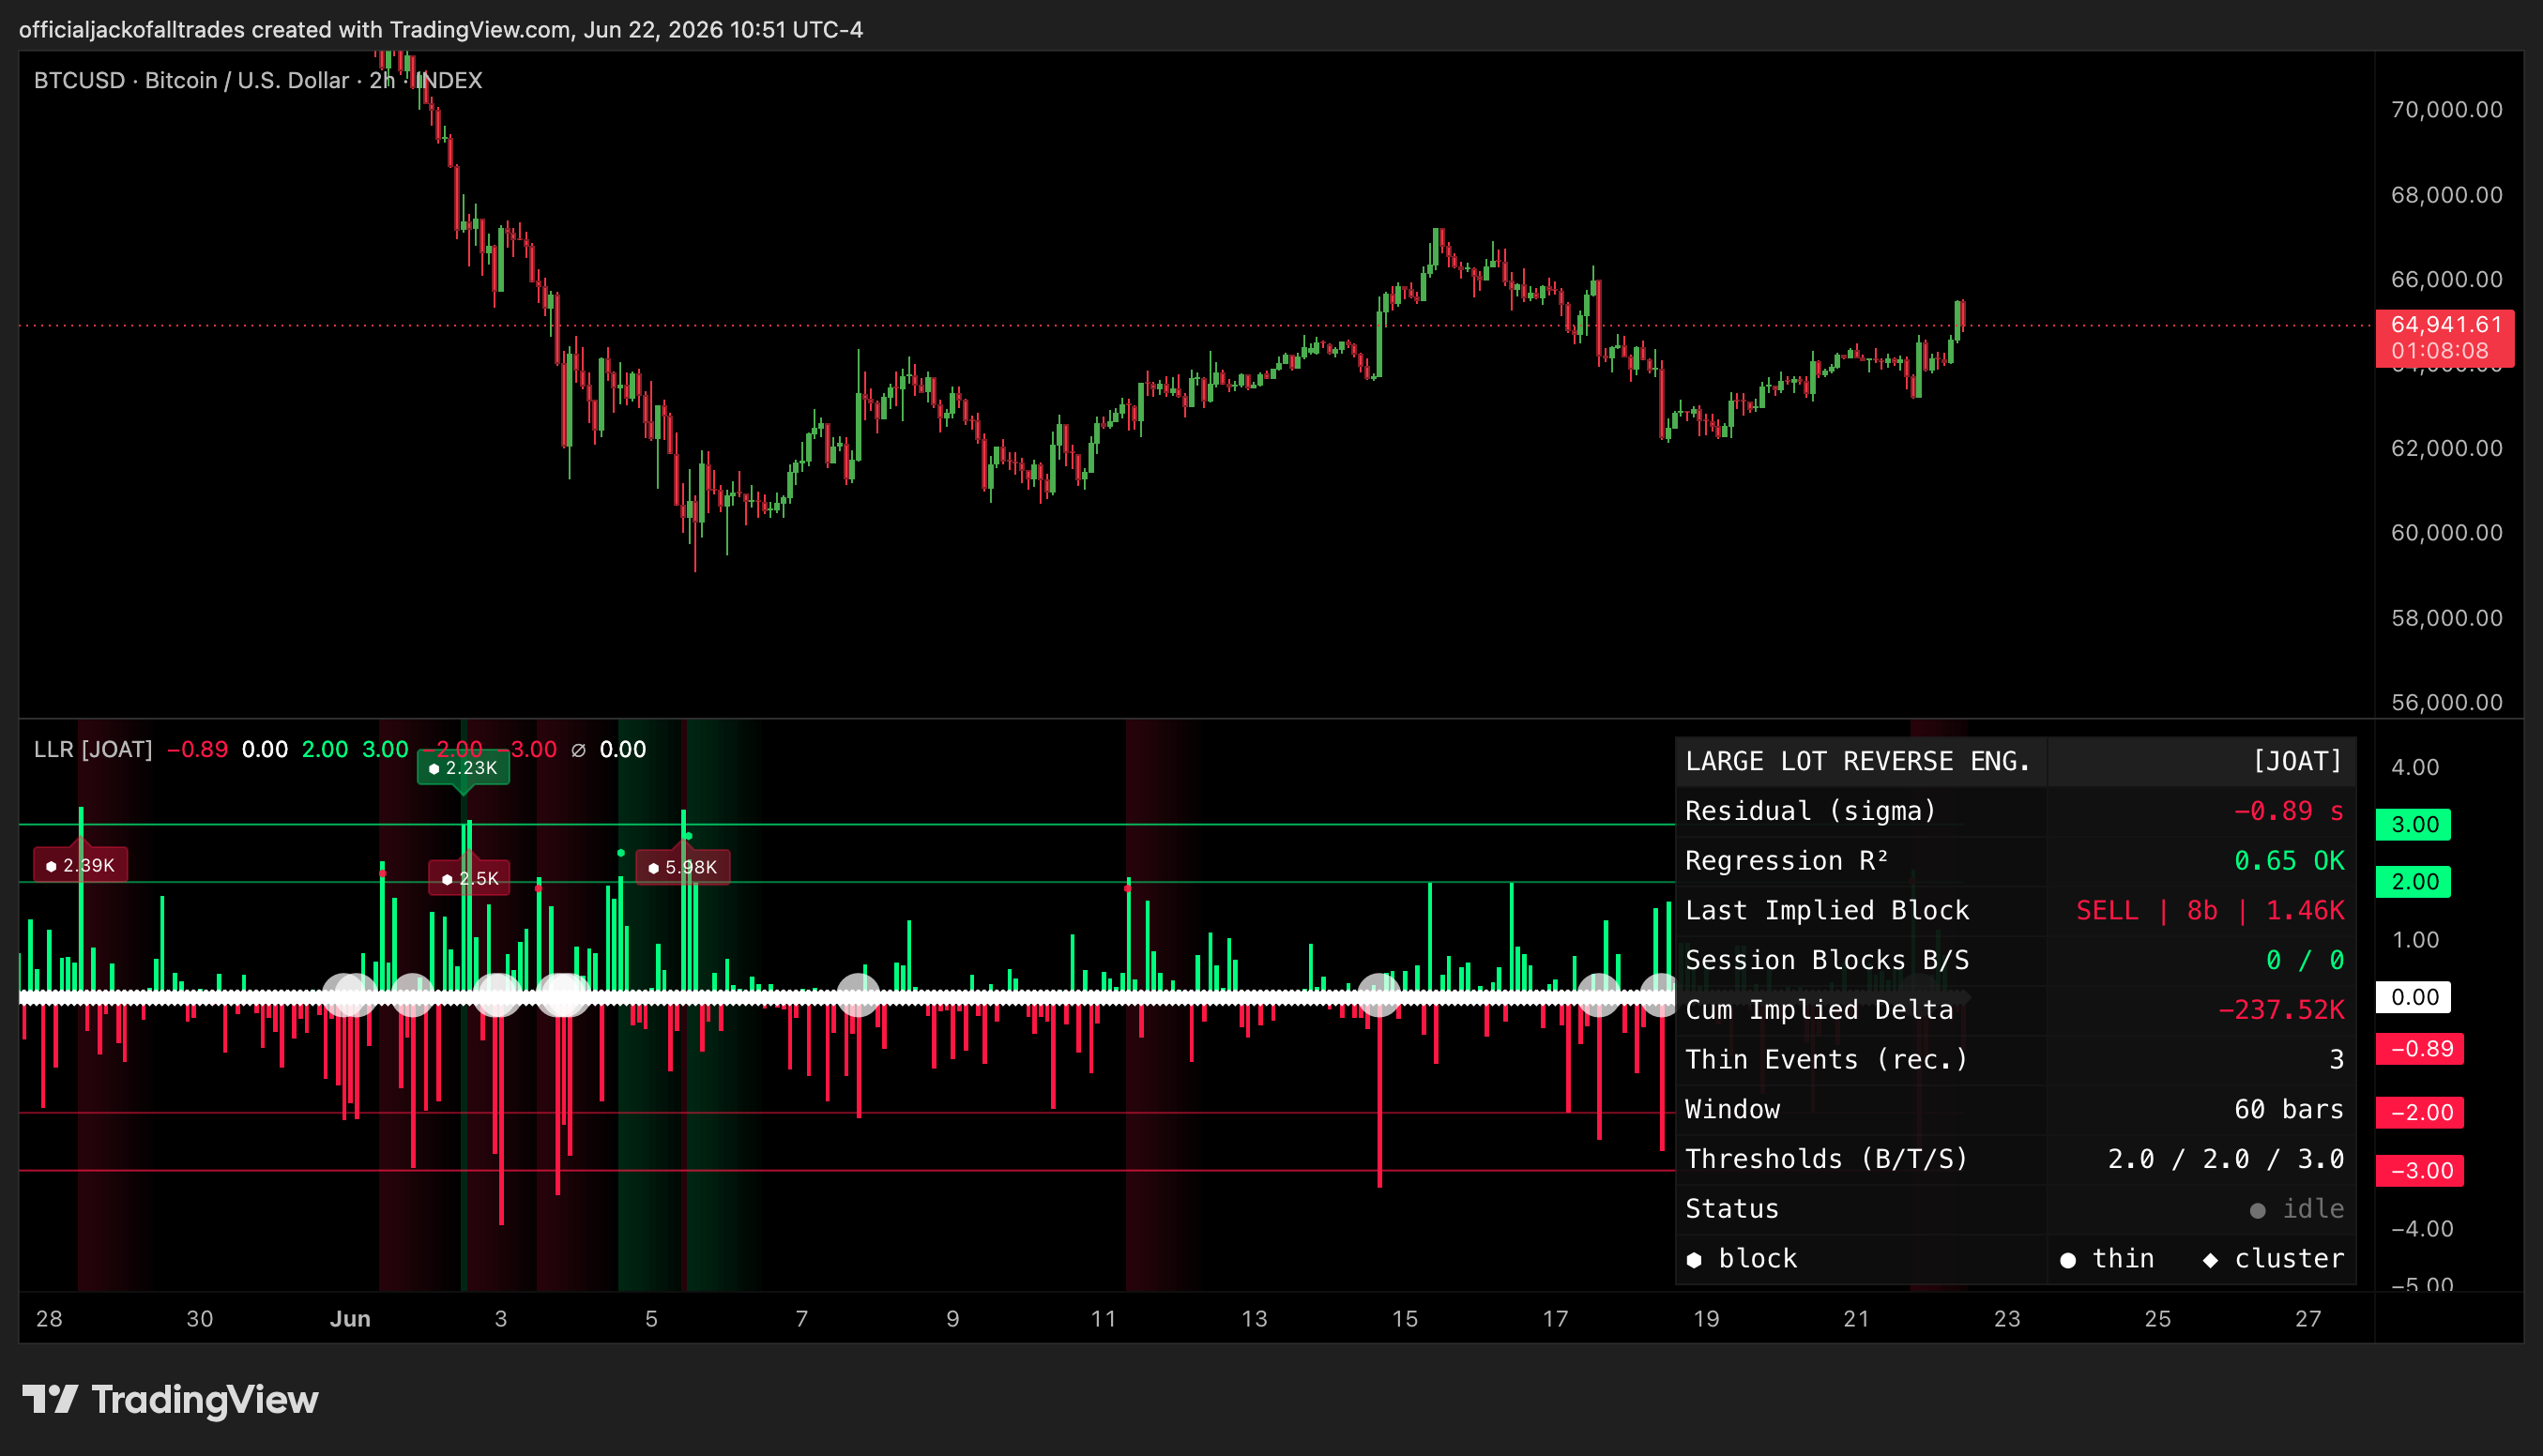Click the 23 date label on time axis
This screenshot has height=1456, width=2543.
(2007, 1318)
